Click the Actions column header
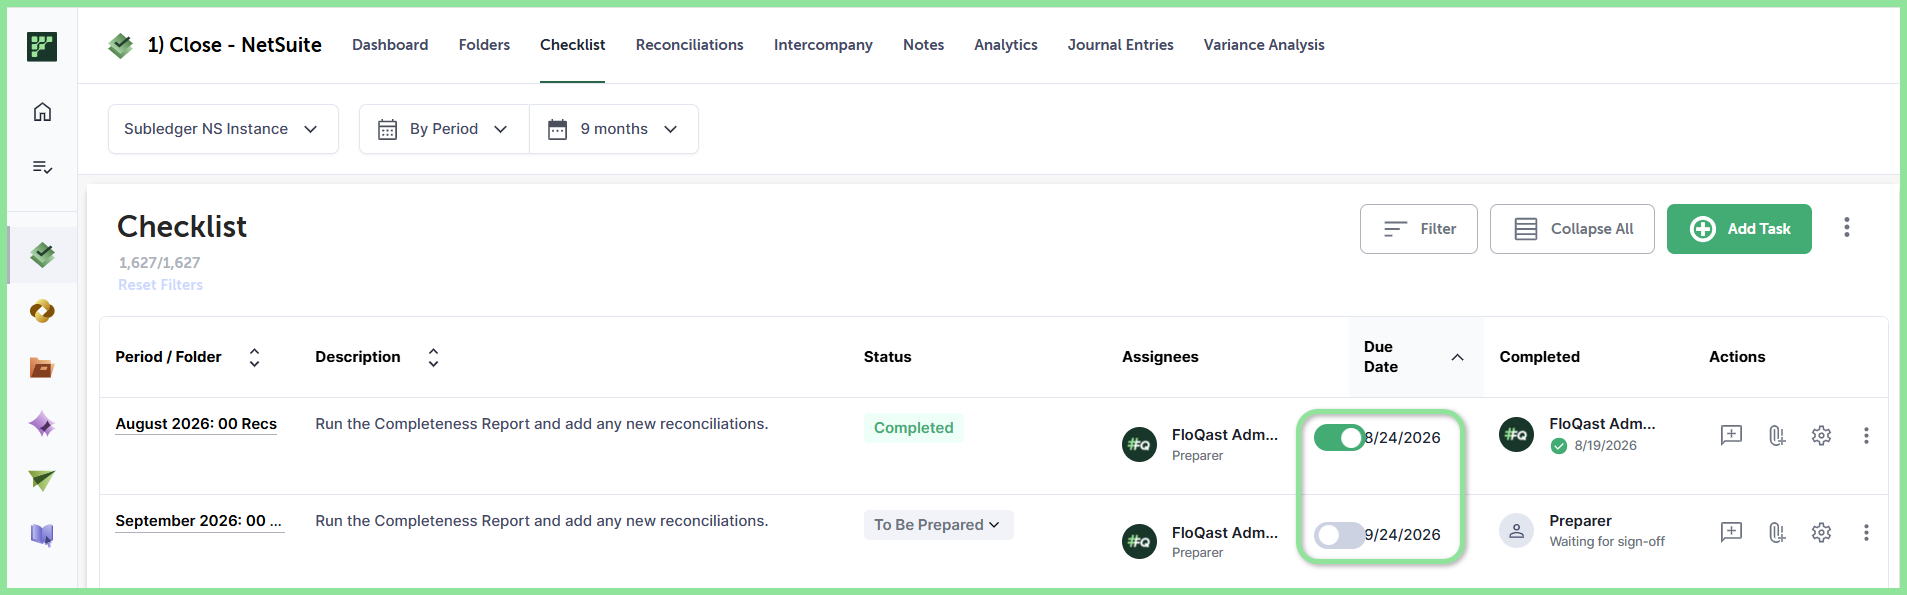This screenshot has width=1907, height=595. [1737, 357]
